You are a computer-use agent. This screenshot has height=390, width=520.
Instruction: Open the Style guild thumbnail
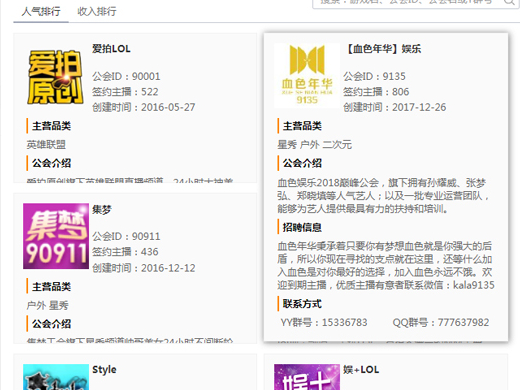56,377
